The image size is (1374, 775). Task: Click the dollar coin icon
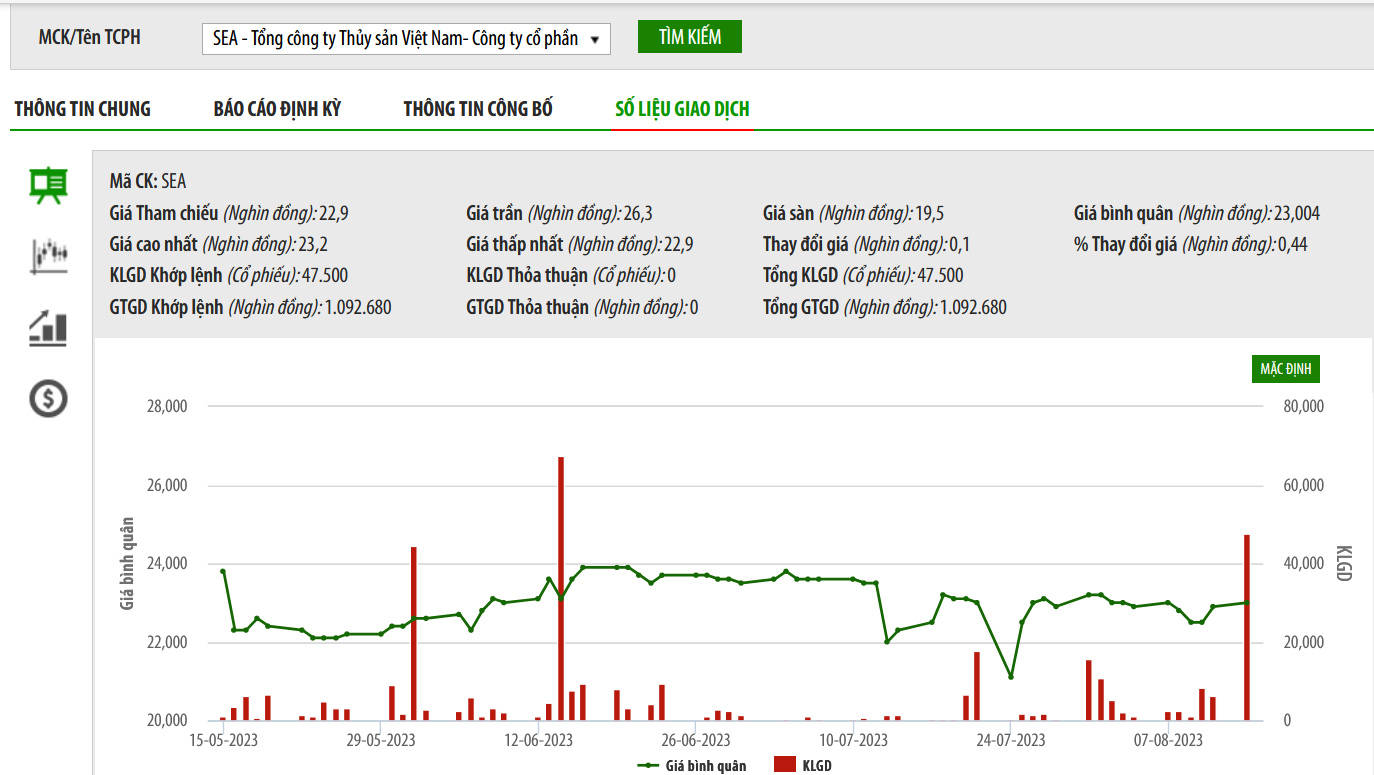click(48, 399)
